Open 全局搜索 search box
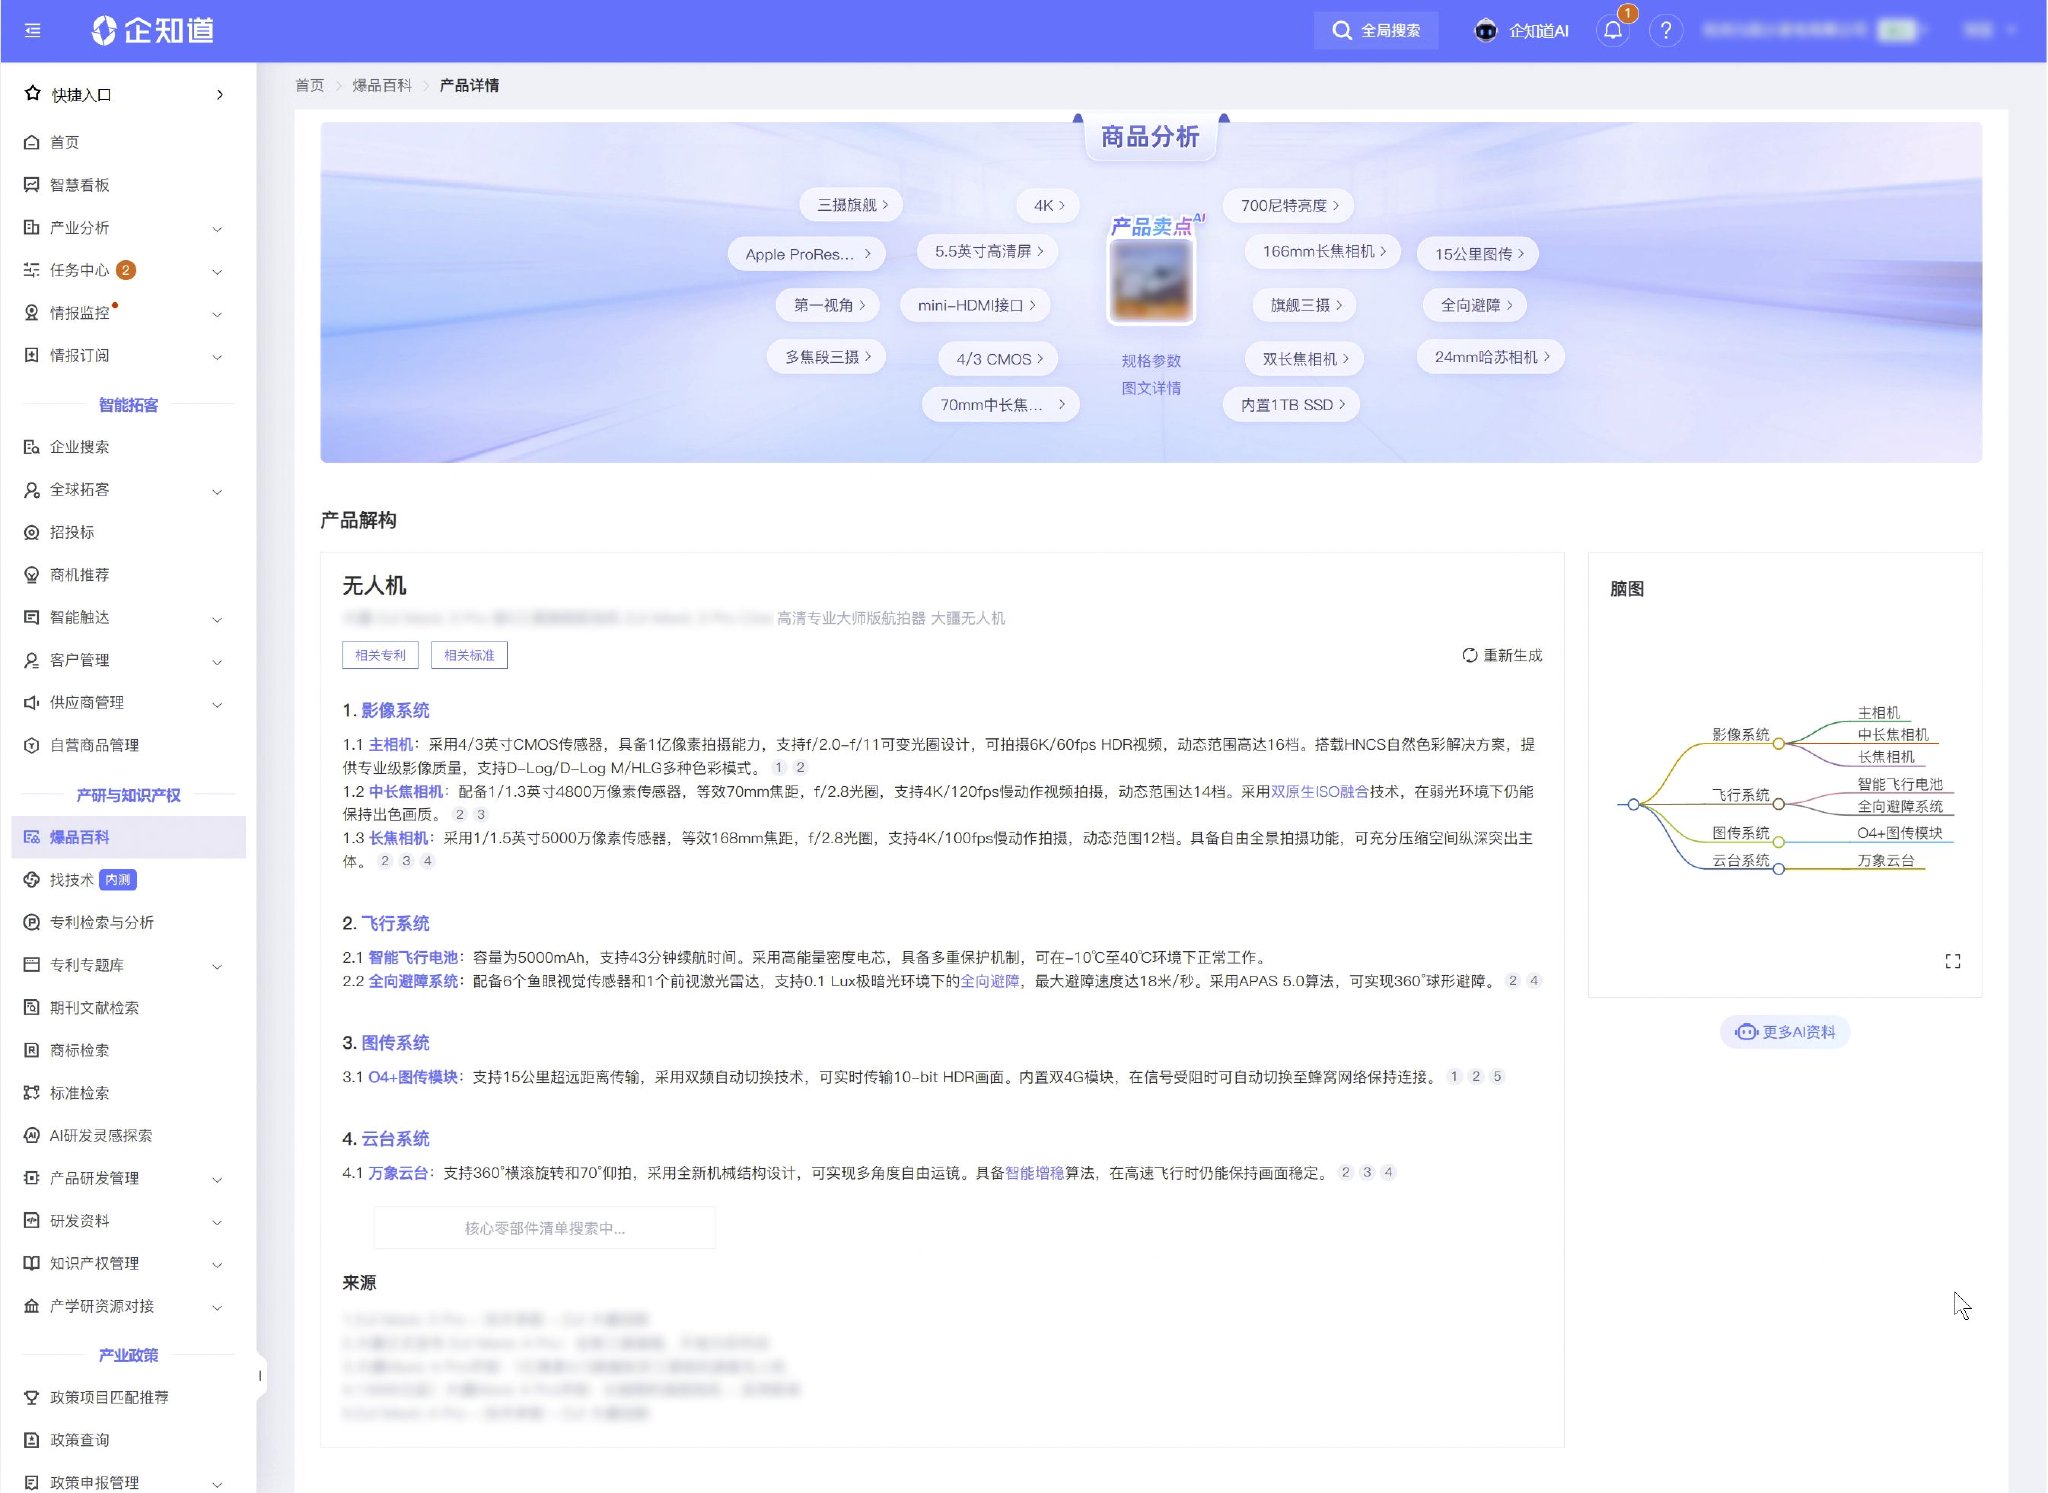2048x1493 pixels. click(x=1376, y=31)
